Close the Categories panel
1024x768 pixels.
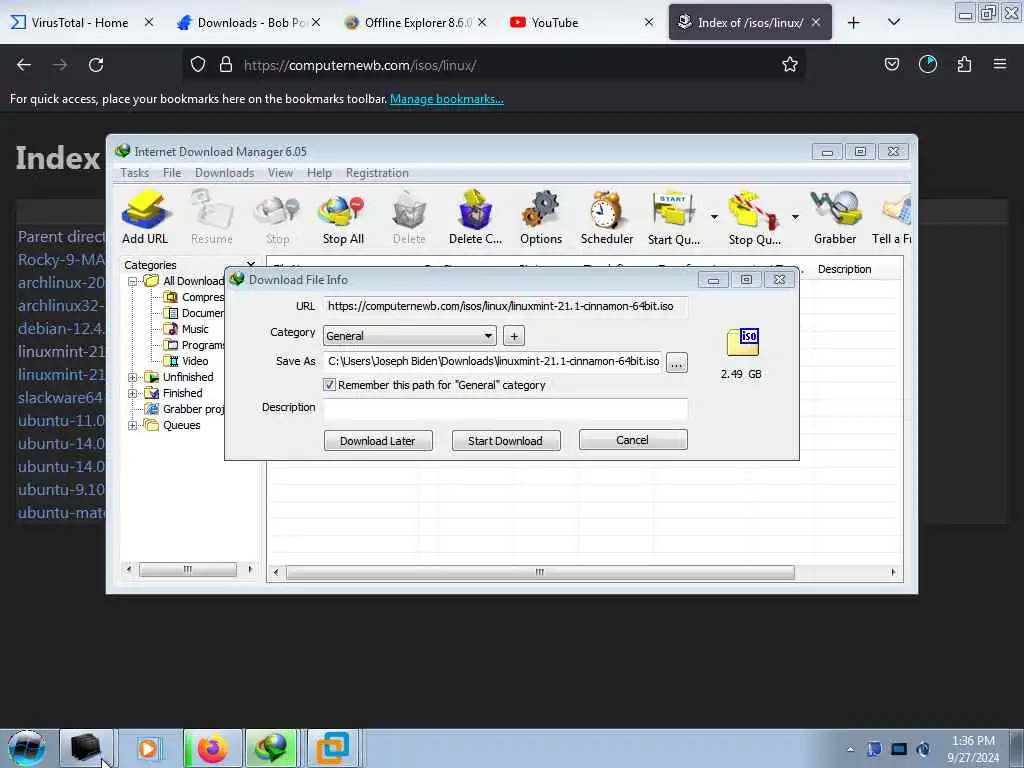(250, 264)
